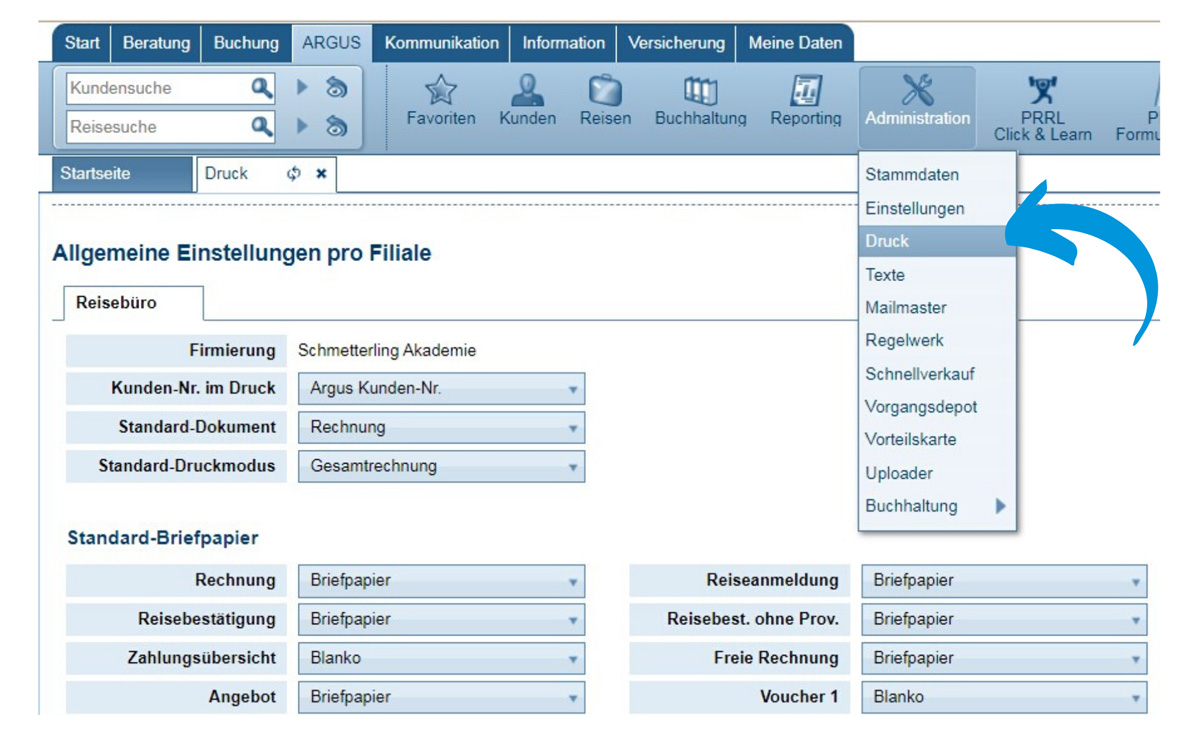Click the Reisesuche magnifier icon
This screenshot has width=1200, height=744.
click(x=262, y=127)
